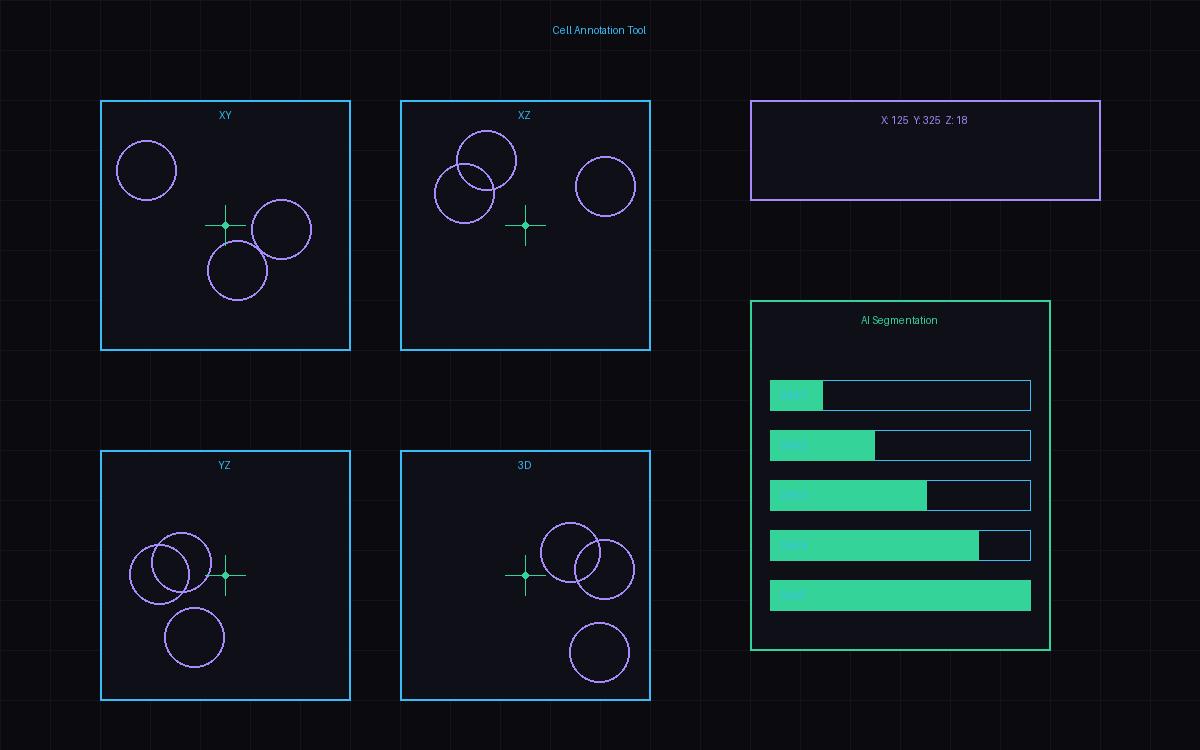Select the lone cell outline in XZ view
1200x750 pixels.
coord(605,186)
